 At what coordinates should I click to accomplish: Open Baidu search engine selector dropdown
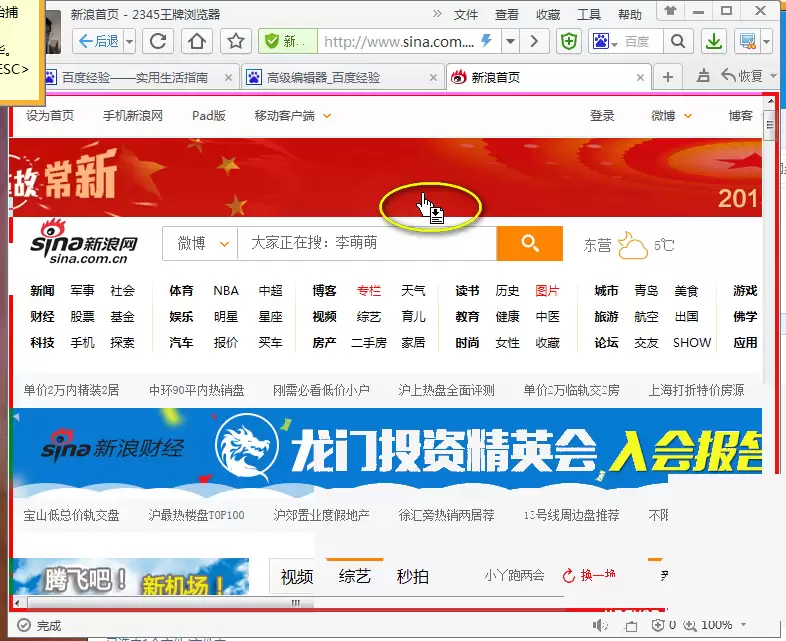605,41
